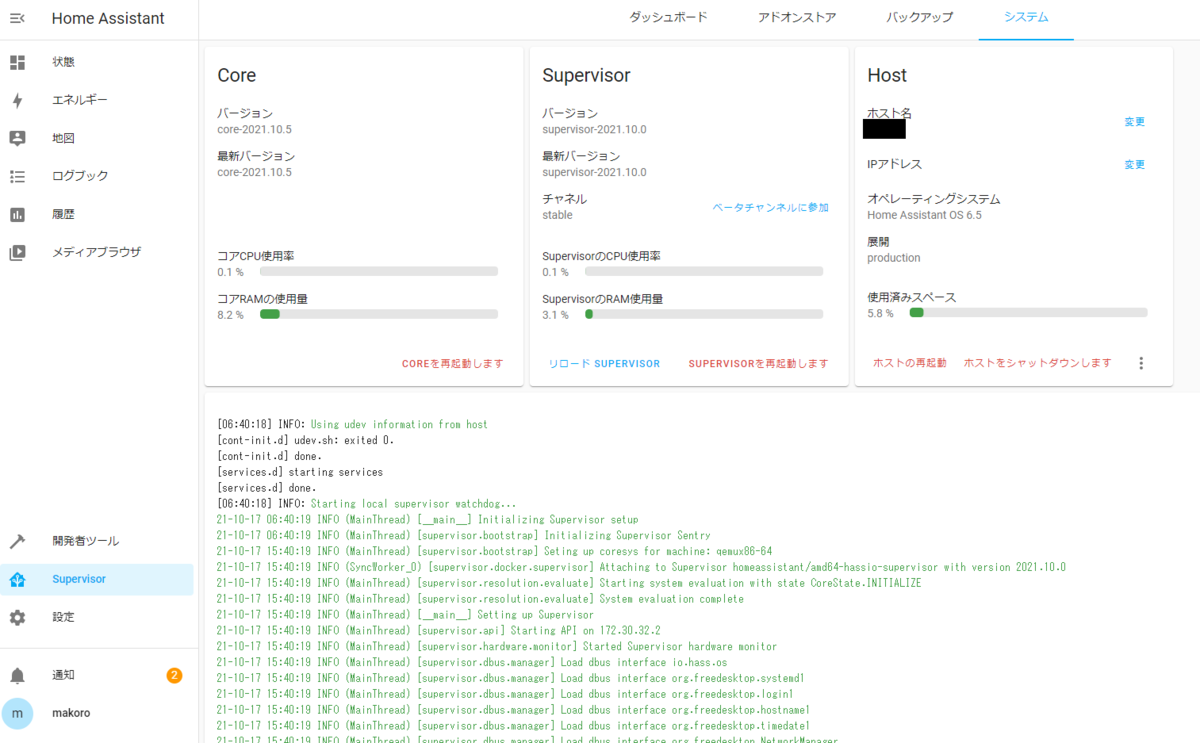This screenshot has height=743, width=1200.
Task: Click the ログブック list icon
Action: pyautogui.click(x=17, y=176)
